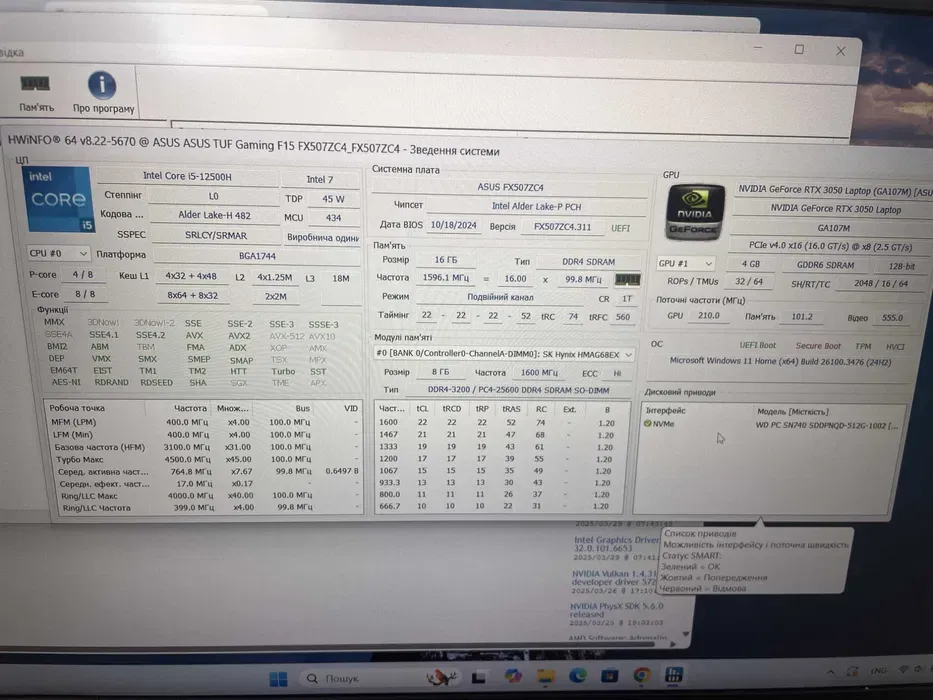This screenshot has width=933, height=700.
Task: Select the 666.7 row in memory timings table
Action: click(x=499, y=506)
